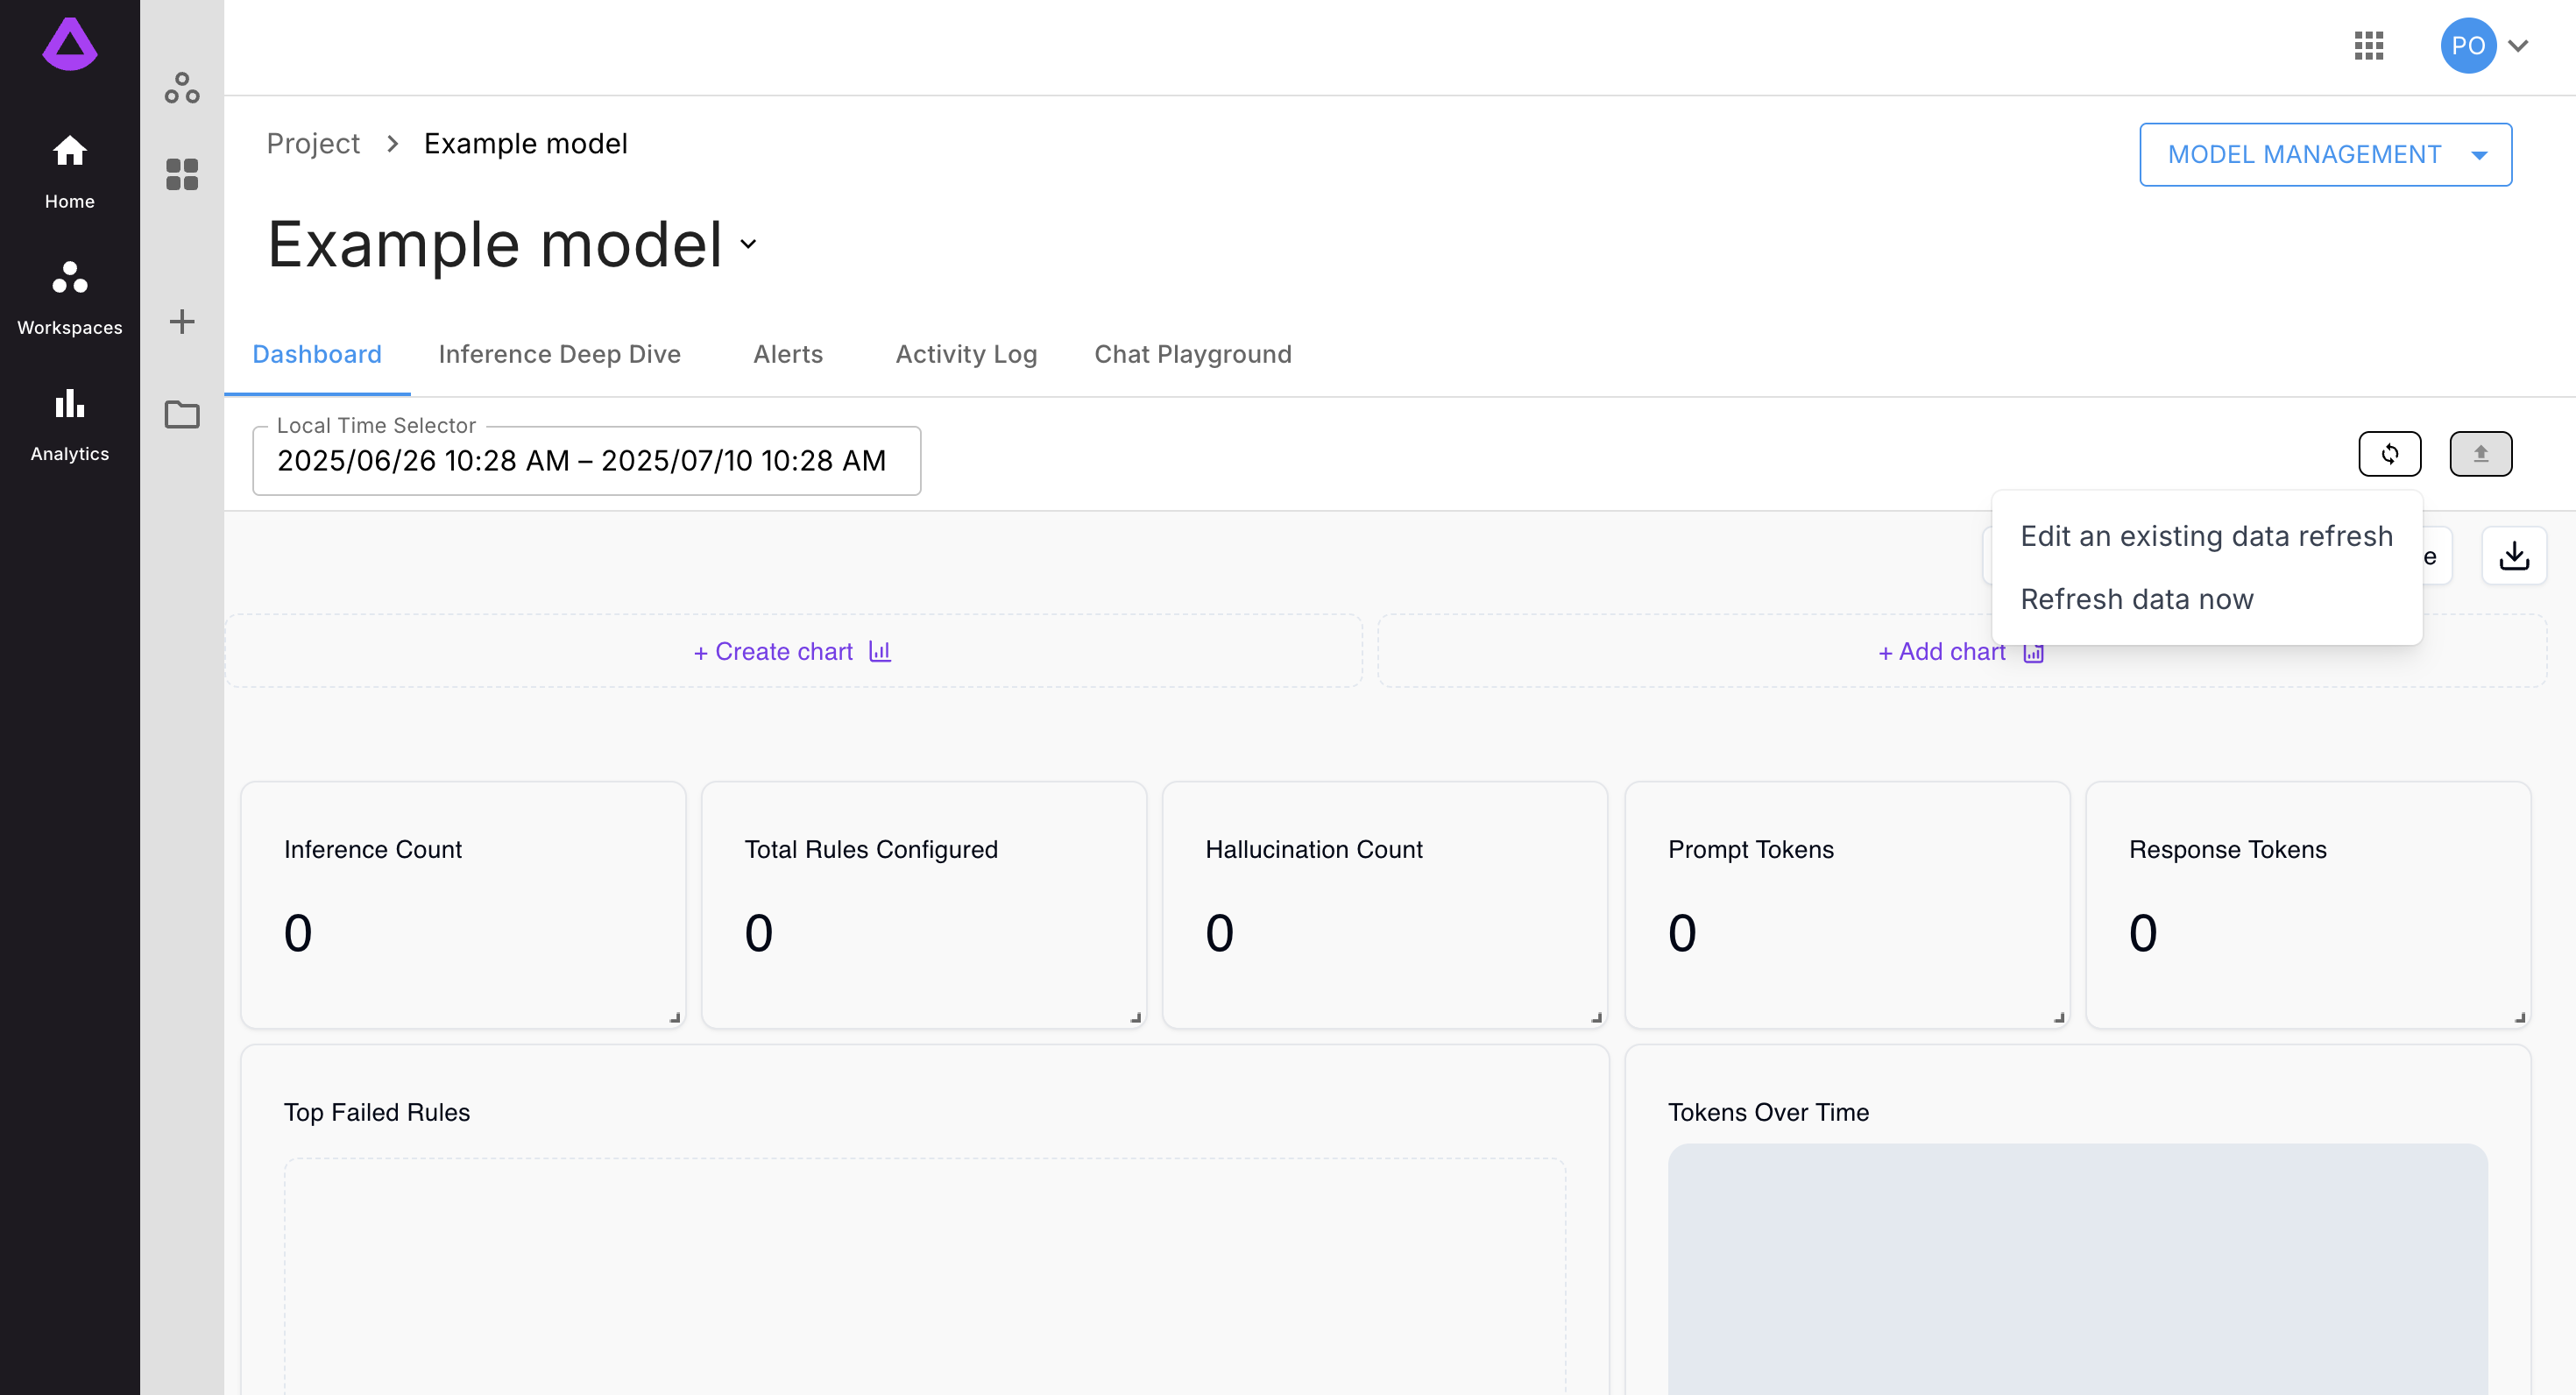Click Inference Count label
Screen dimensions: 2576x1395
coord(373,850)
